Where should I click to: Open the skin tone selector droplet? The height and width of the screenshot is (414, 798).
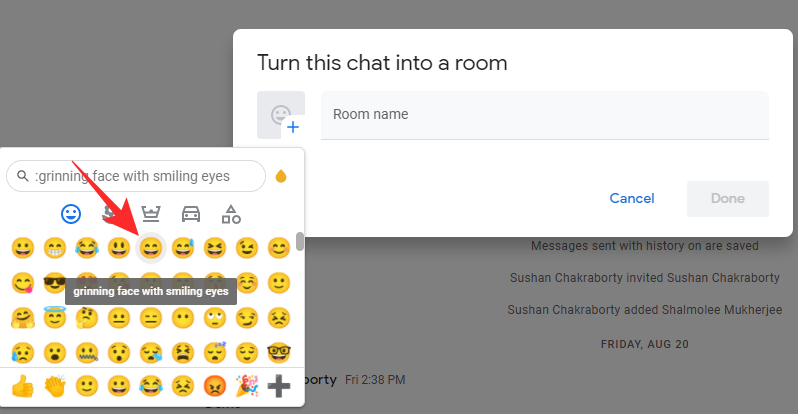(281, 177)
